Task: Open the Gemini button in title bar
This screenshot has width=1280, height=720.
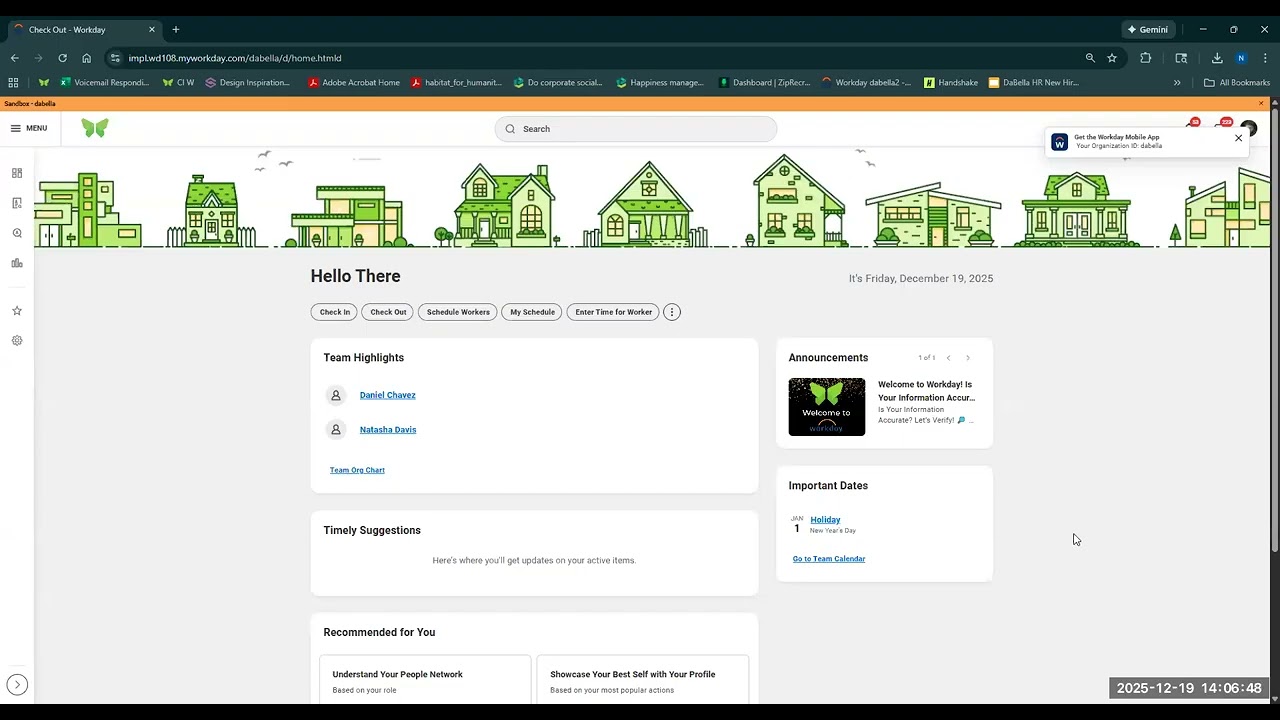Action: (1148, 30)
